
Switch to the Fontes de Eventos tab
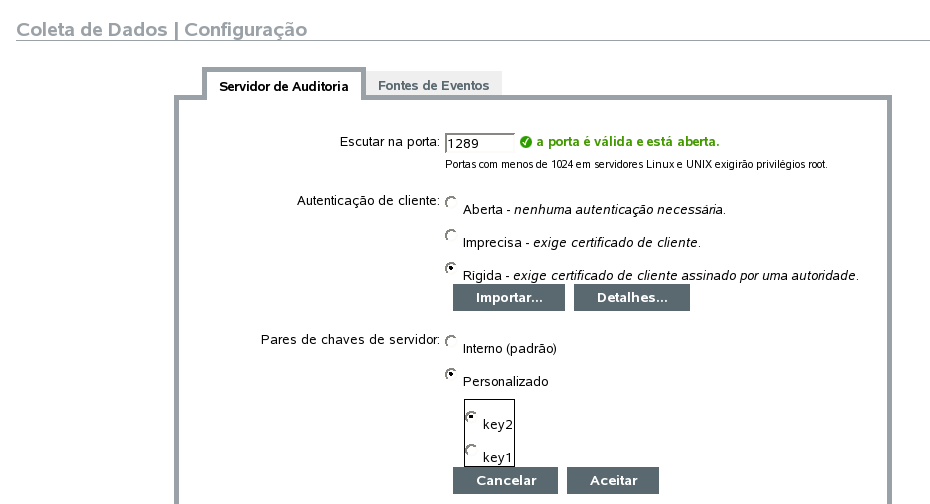(433, 86)
